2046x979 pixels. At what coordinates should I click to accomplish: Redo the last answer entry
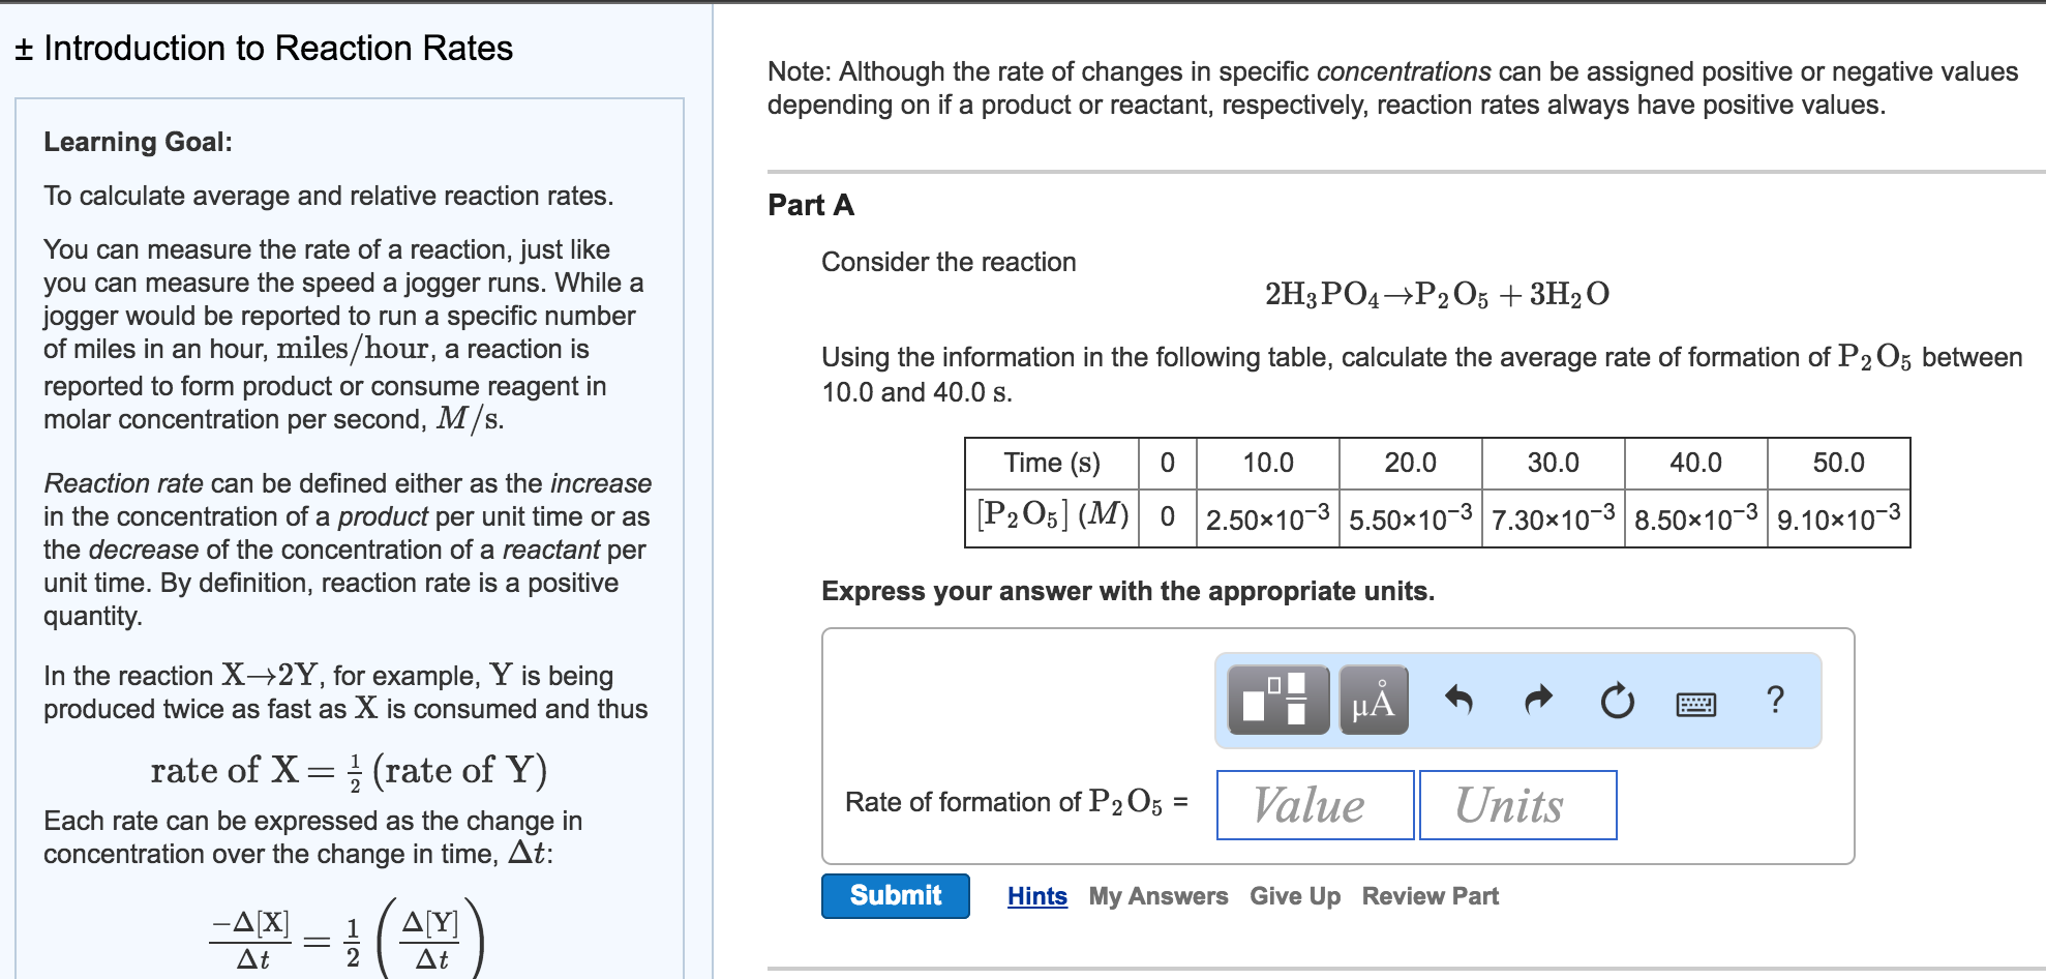click(1537, 700)
